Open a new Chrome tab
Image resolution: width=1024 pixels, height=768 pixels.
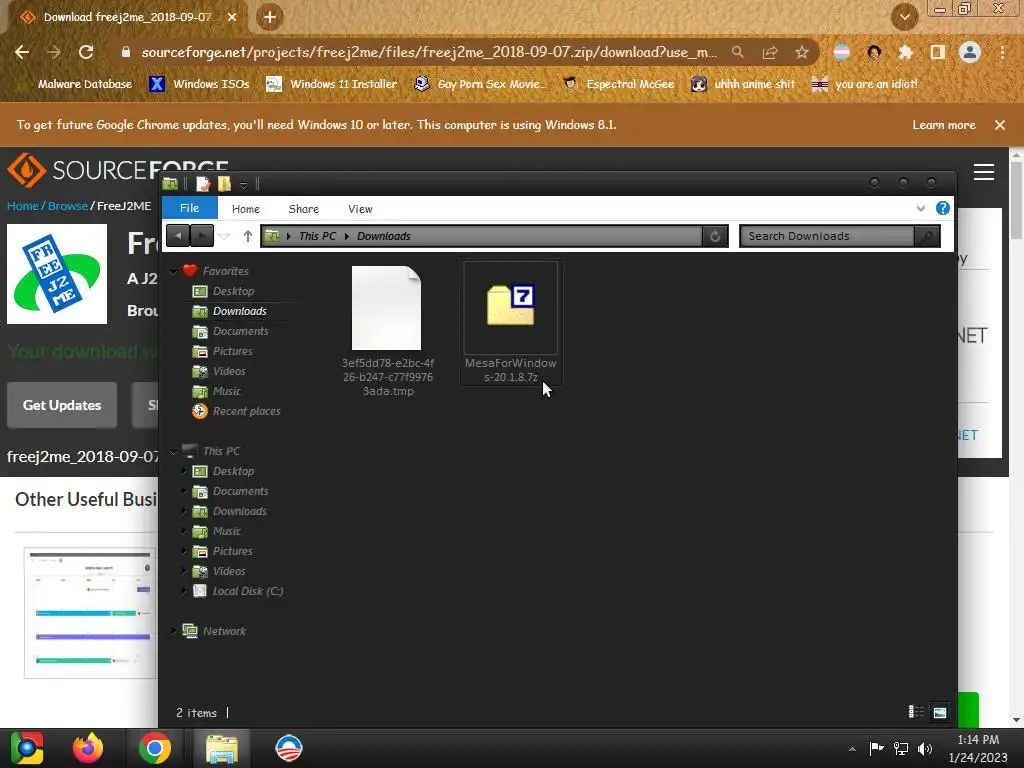[x=270, y=17]
